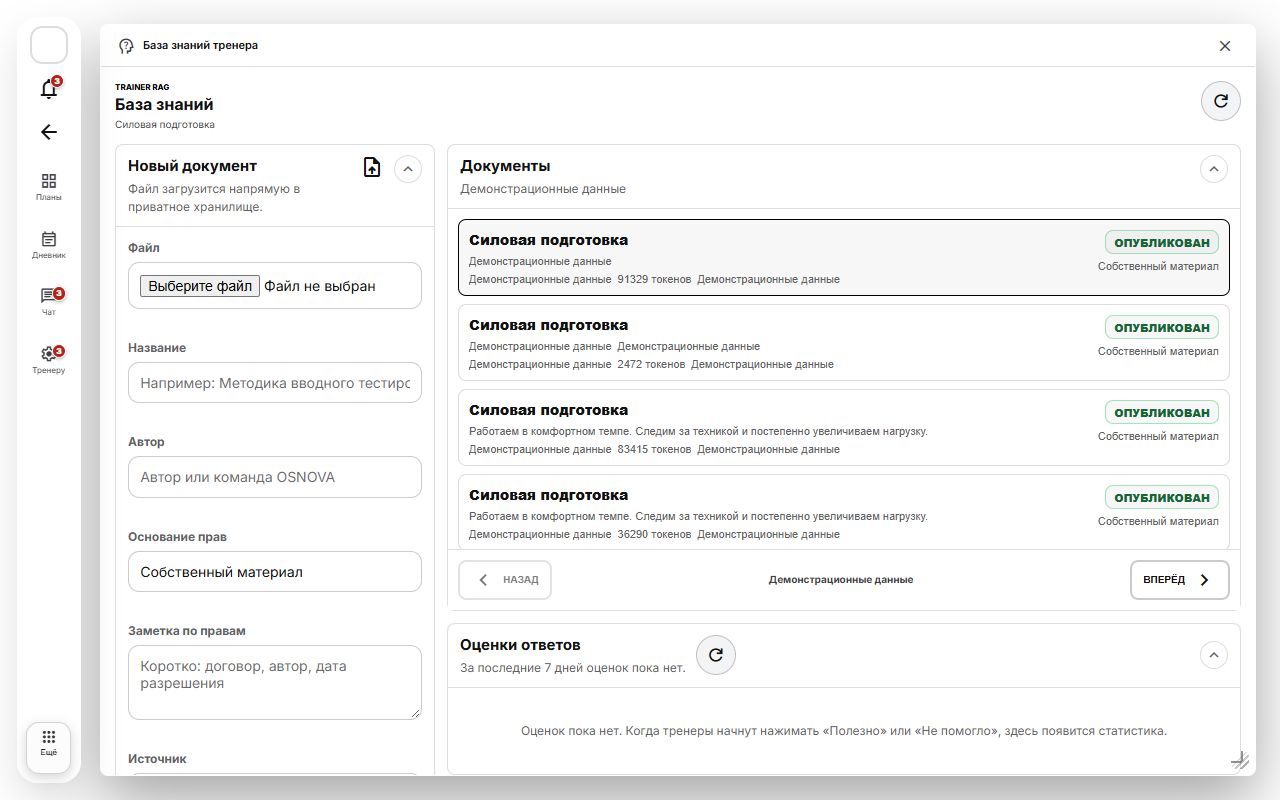Close the База знаний тренера window
This screenshot has width=1280, height=800.
(1225, 46)
